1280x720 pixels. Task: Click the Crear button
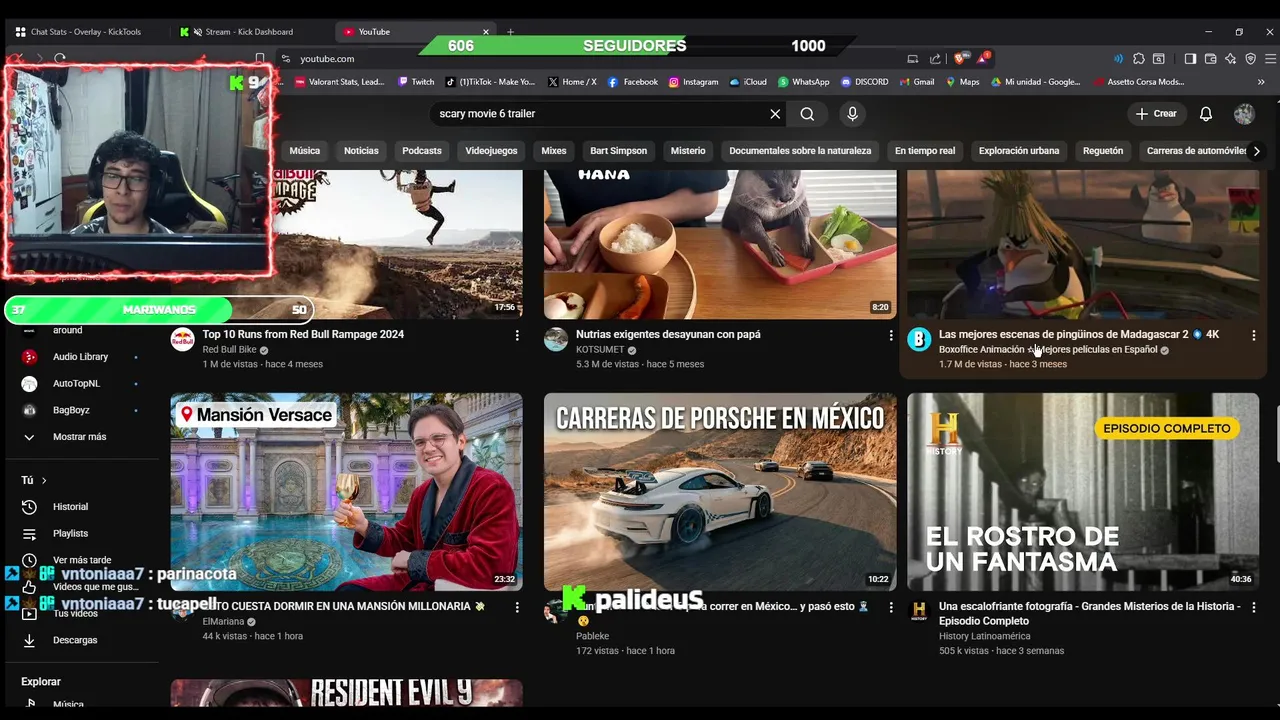click(x=1157, y=114)
